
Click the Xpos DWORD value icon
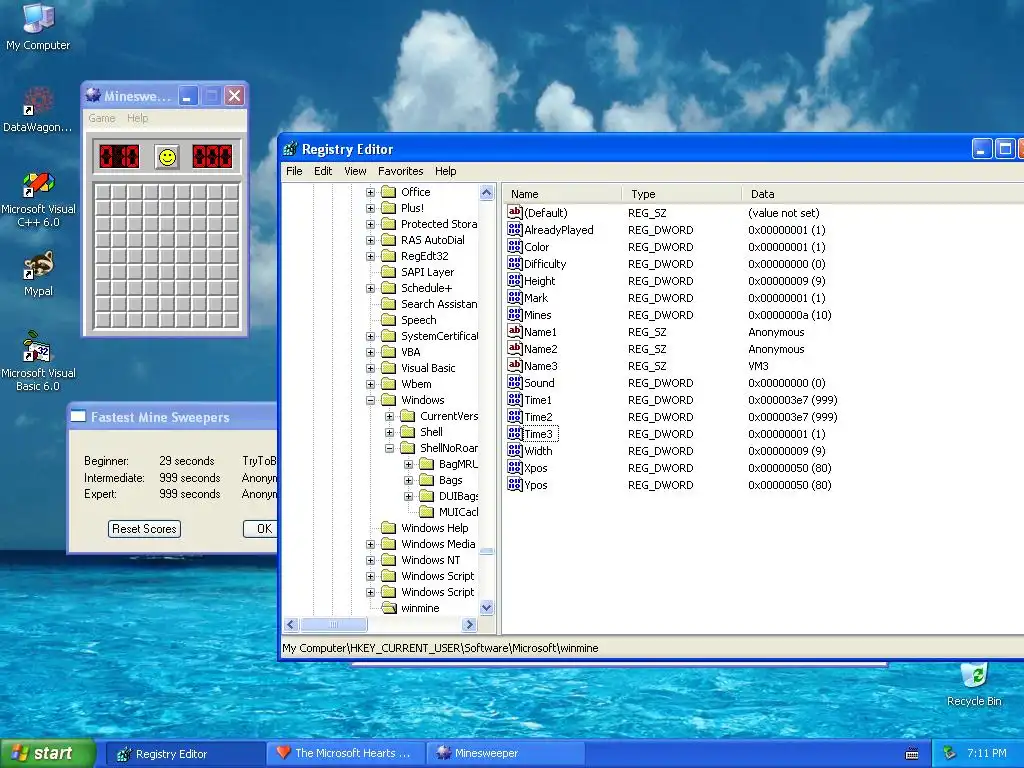point(515,467)
